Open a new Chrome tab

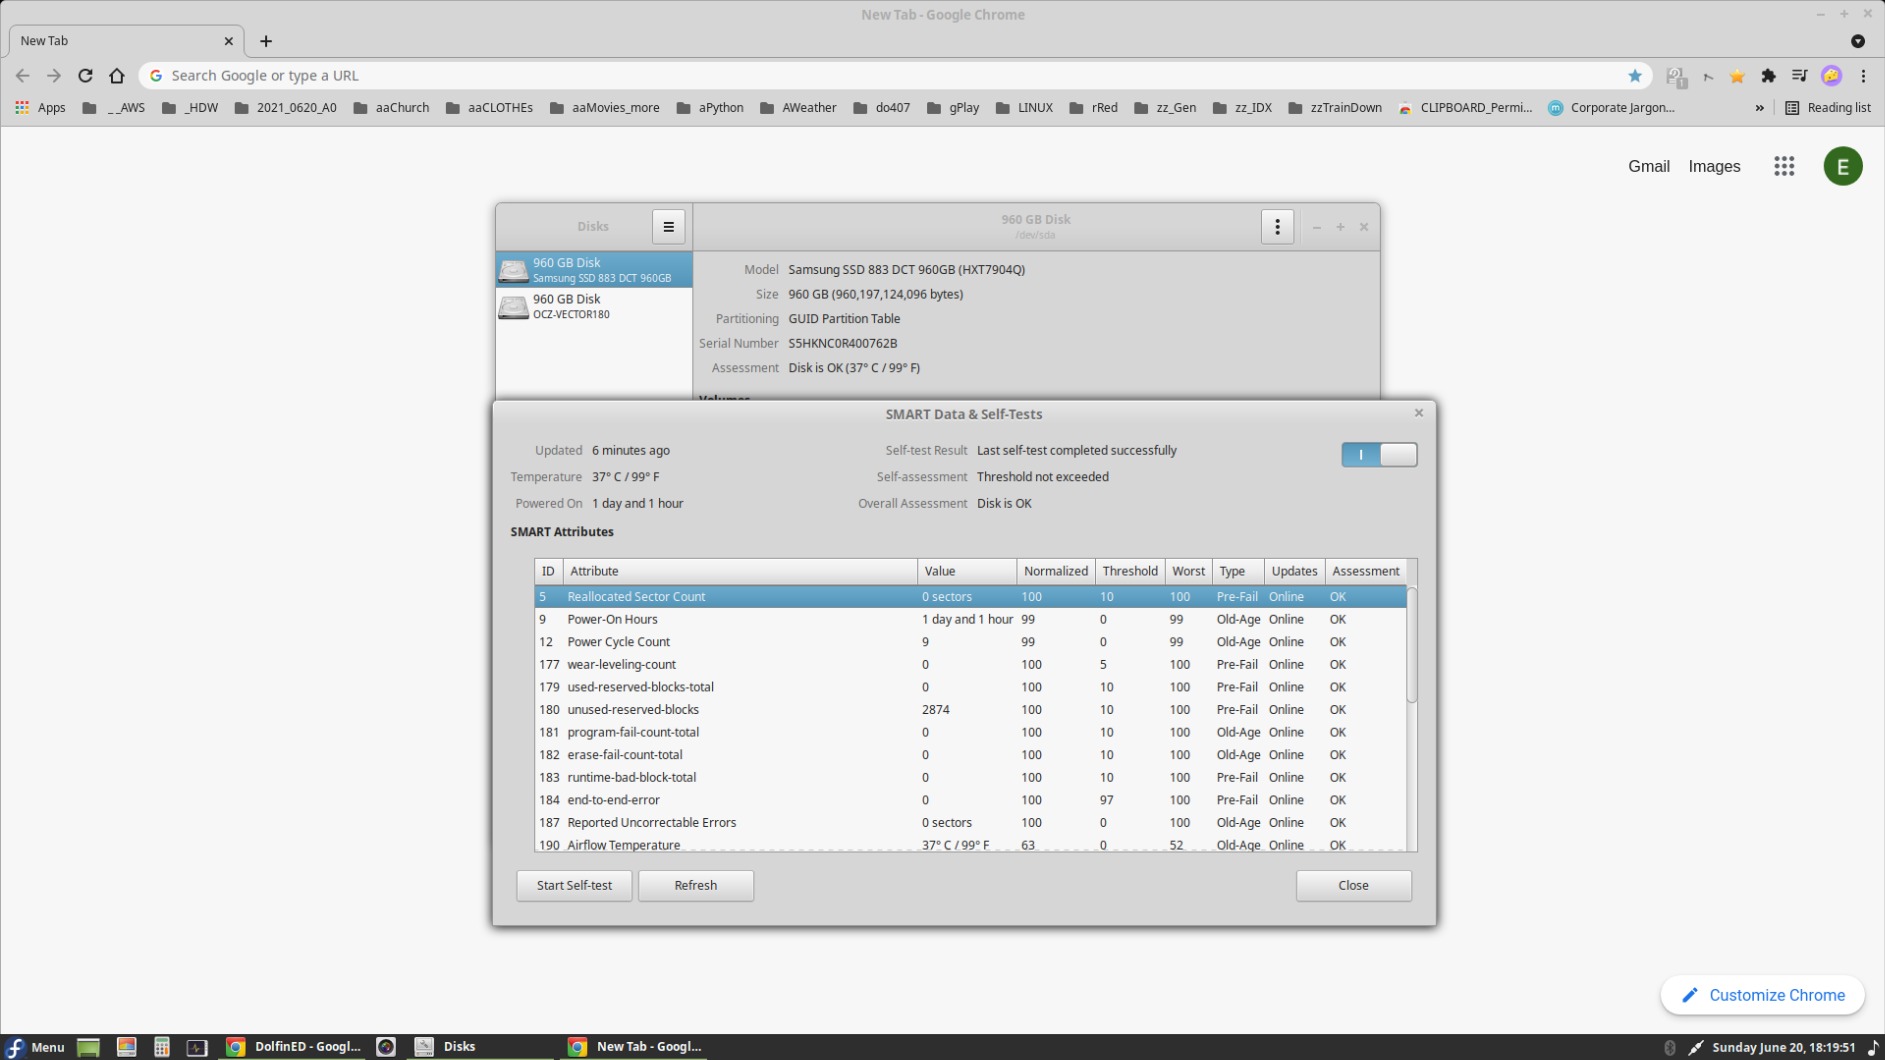[266, 41]
